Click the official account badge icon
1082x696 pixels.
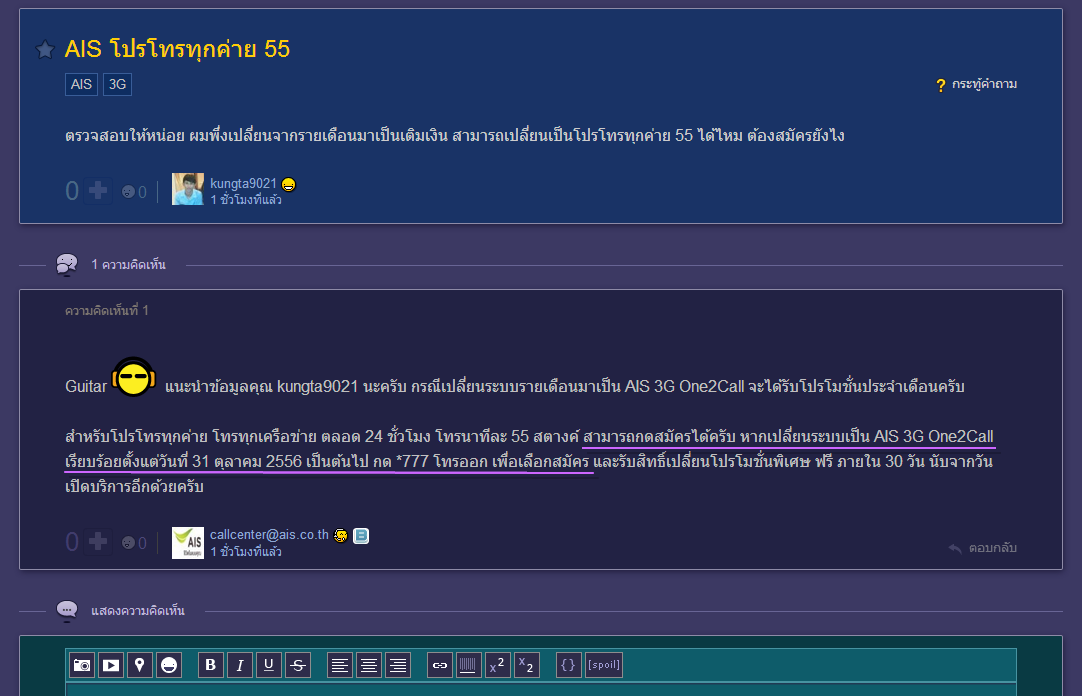[361, 535]
